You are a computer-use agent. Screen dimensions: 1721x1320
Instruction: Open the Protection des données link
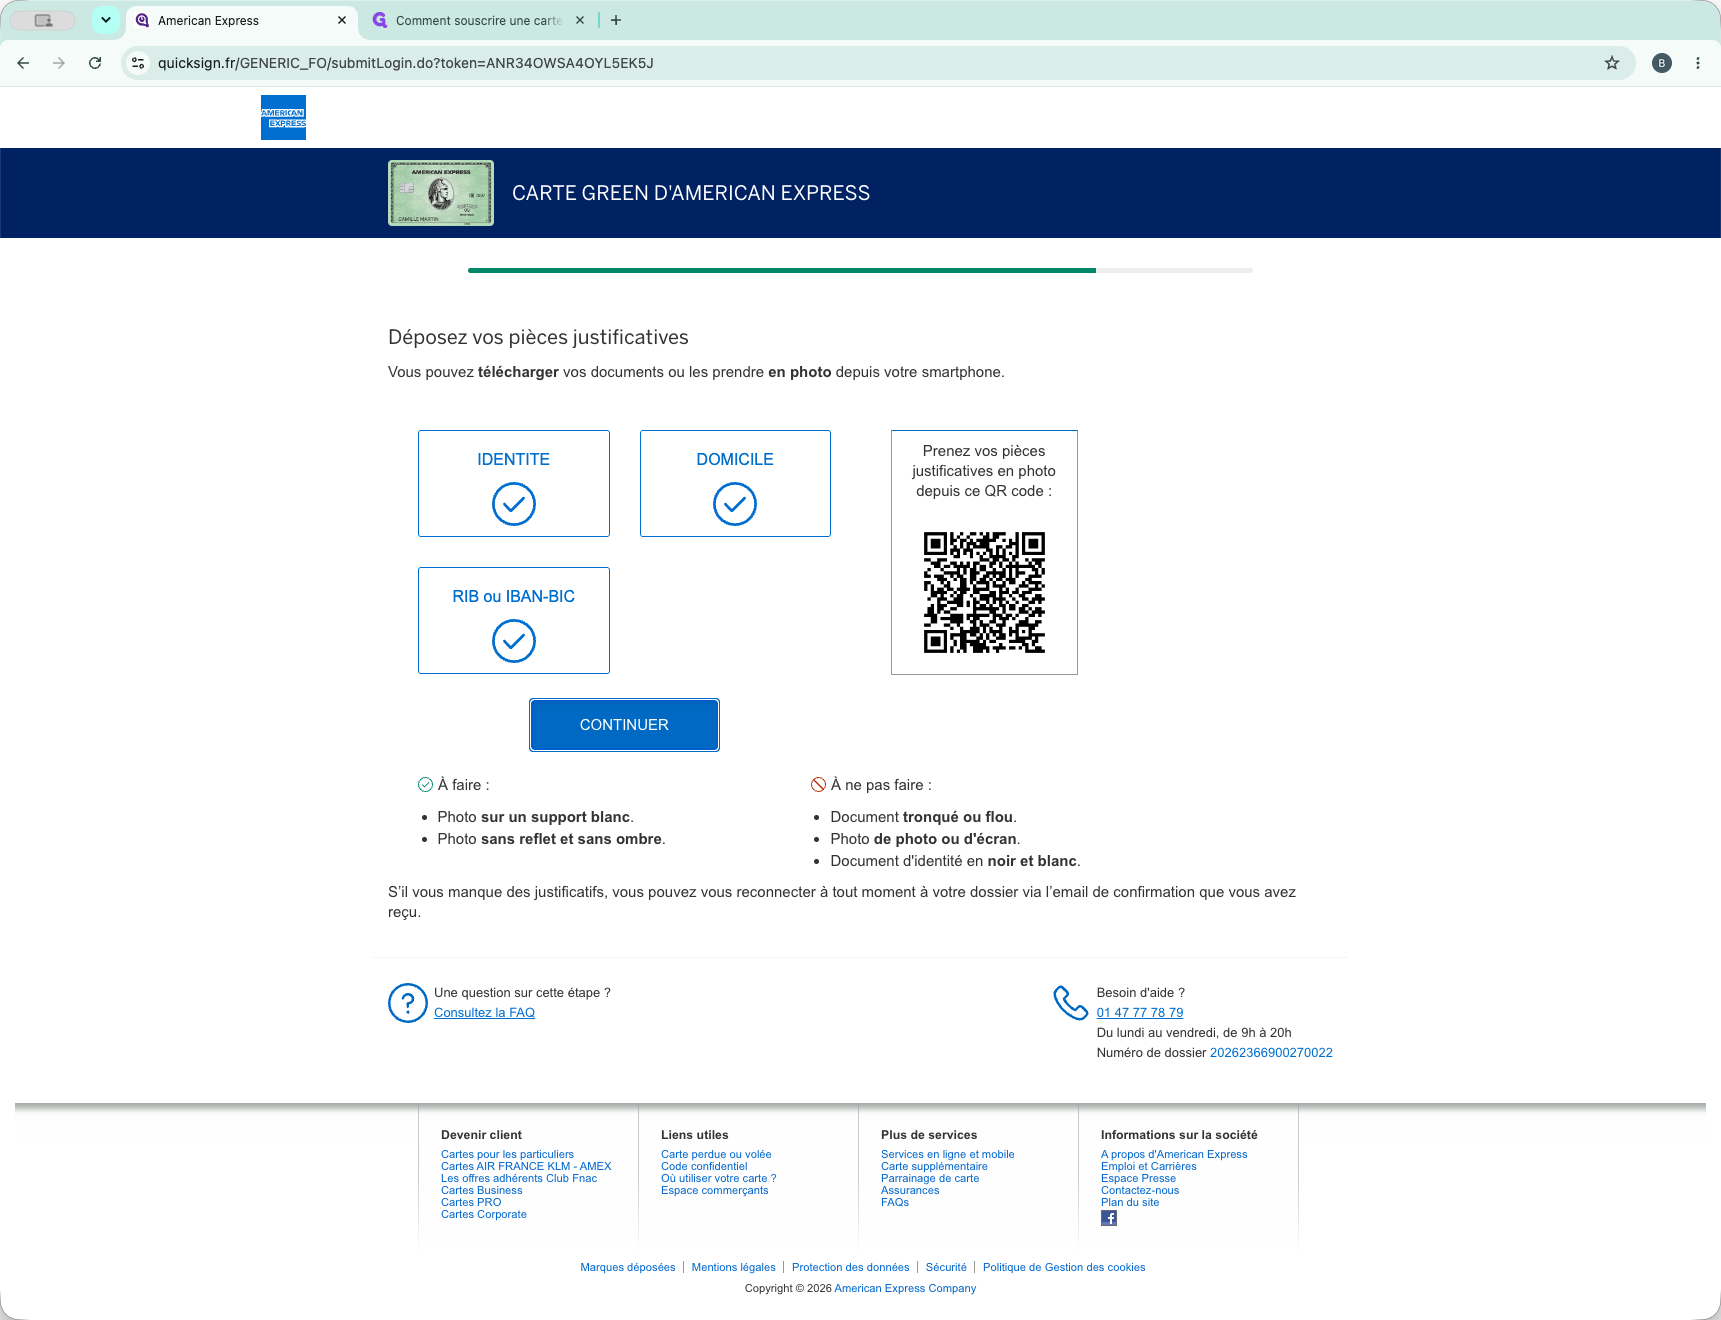click(x=851, y=1267)
